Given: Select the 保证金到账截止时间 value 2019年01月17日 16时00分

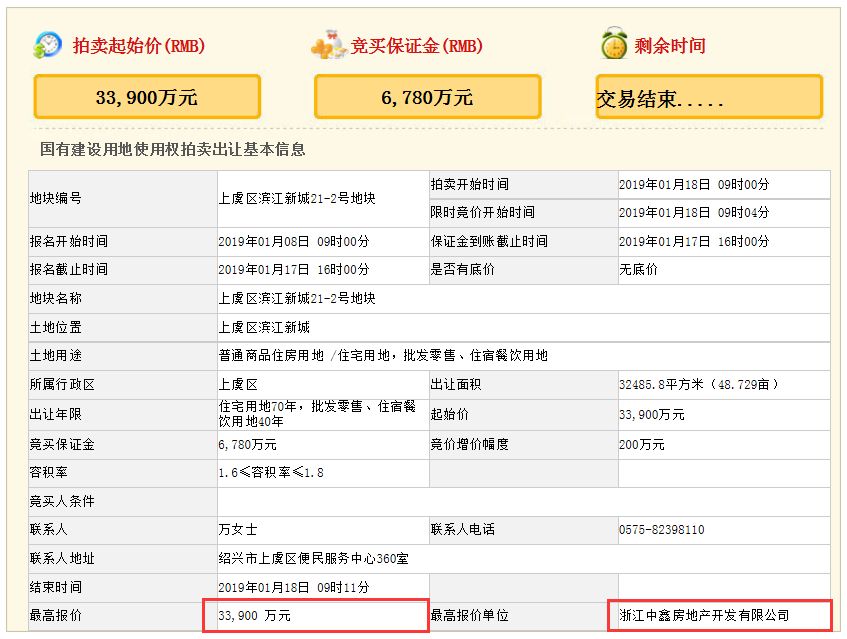Looking at the screenshot, I should coord(694,241).
